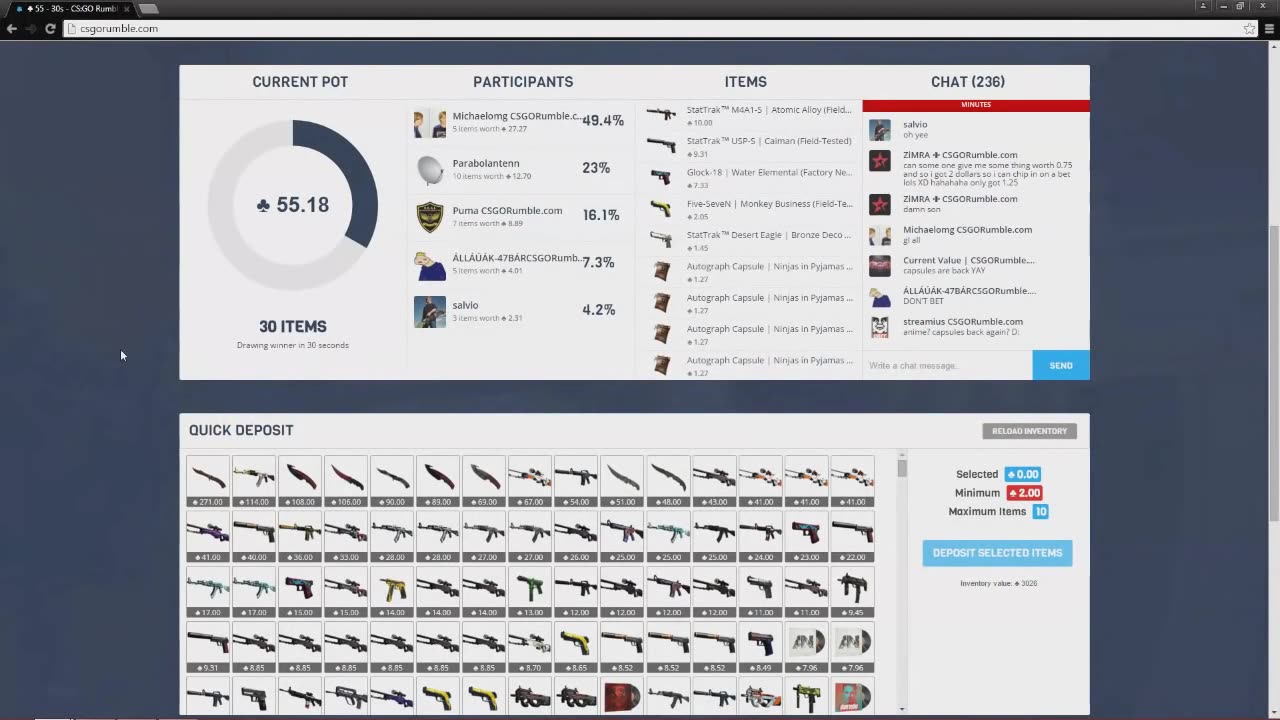Go back in browser

(x=12, y=29)
